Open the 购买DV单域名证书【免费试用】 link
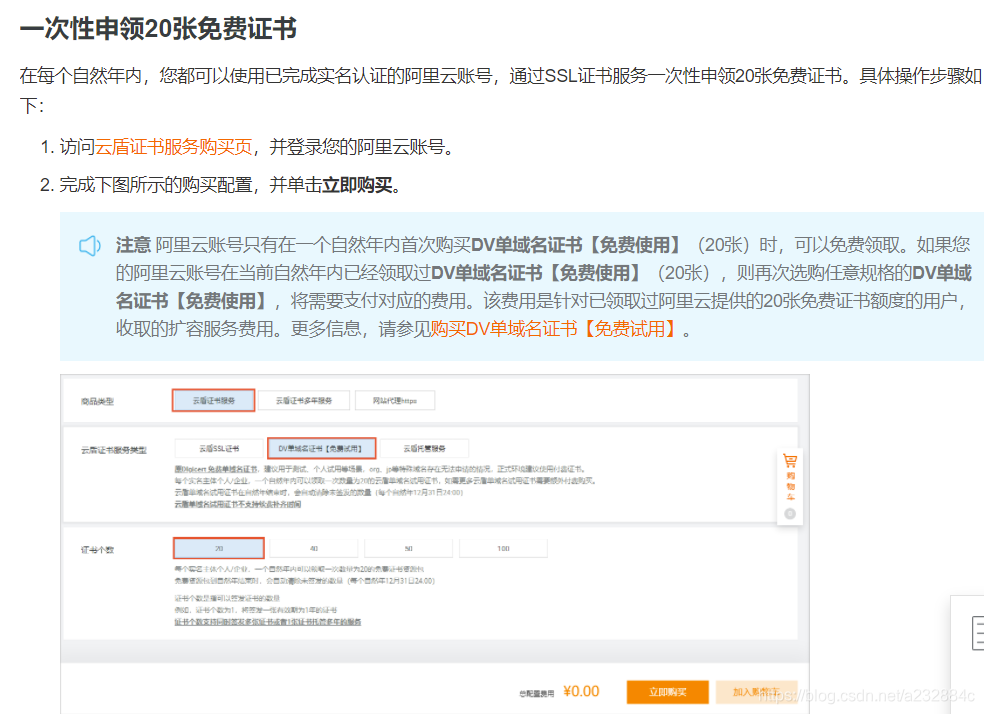 pyautogui.click(x=552, y=329)
